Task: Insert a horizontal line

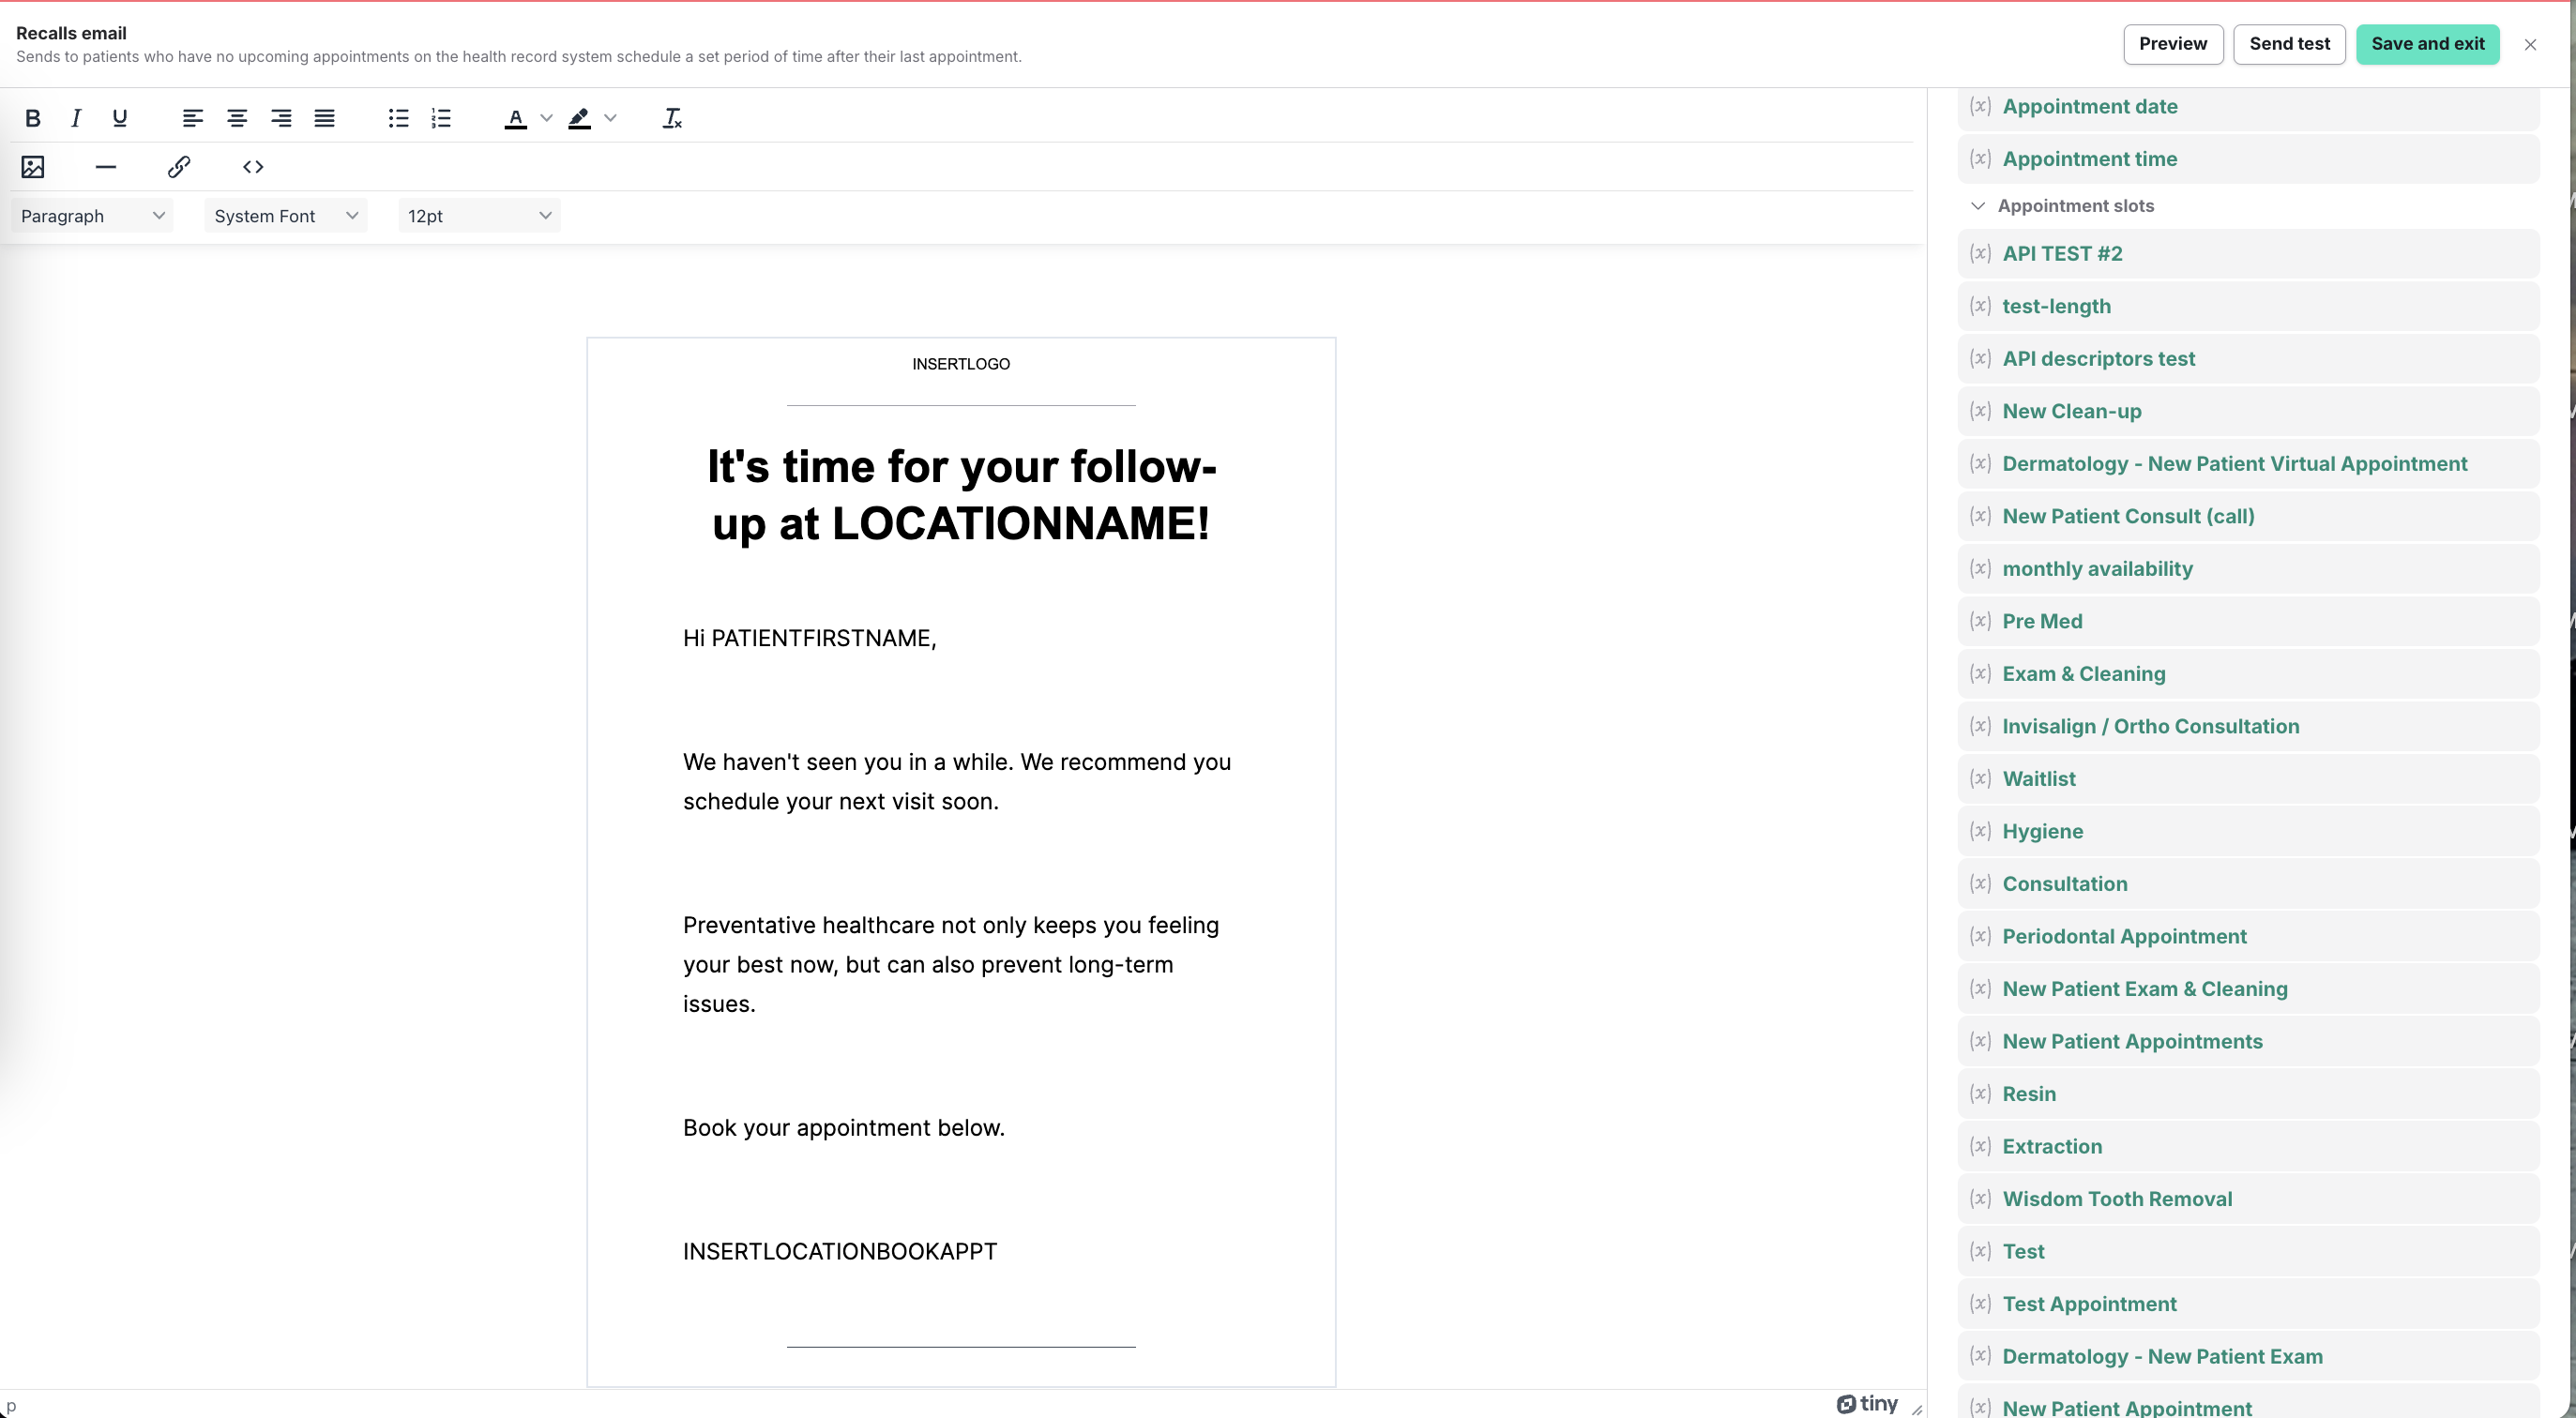Action: [x=106, y=166]
